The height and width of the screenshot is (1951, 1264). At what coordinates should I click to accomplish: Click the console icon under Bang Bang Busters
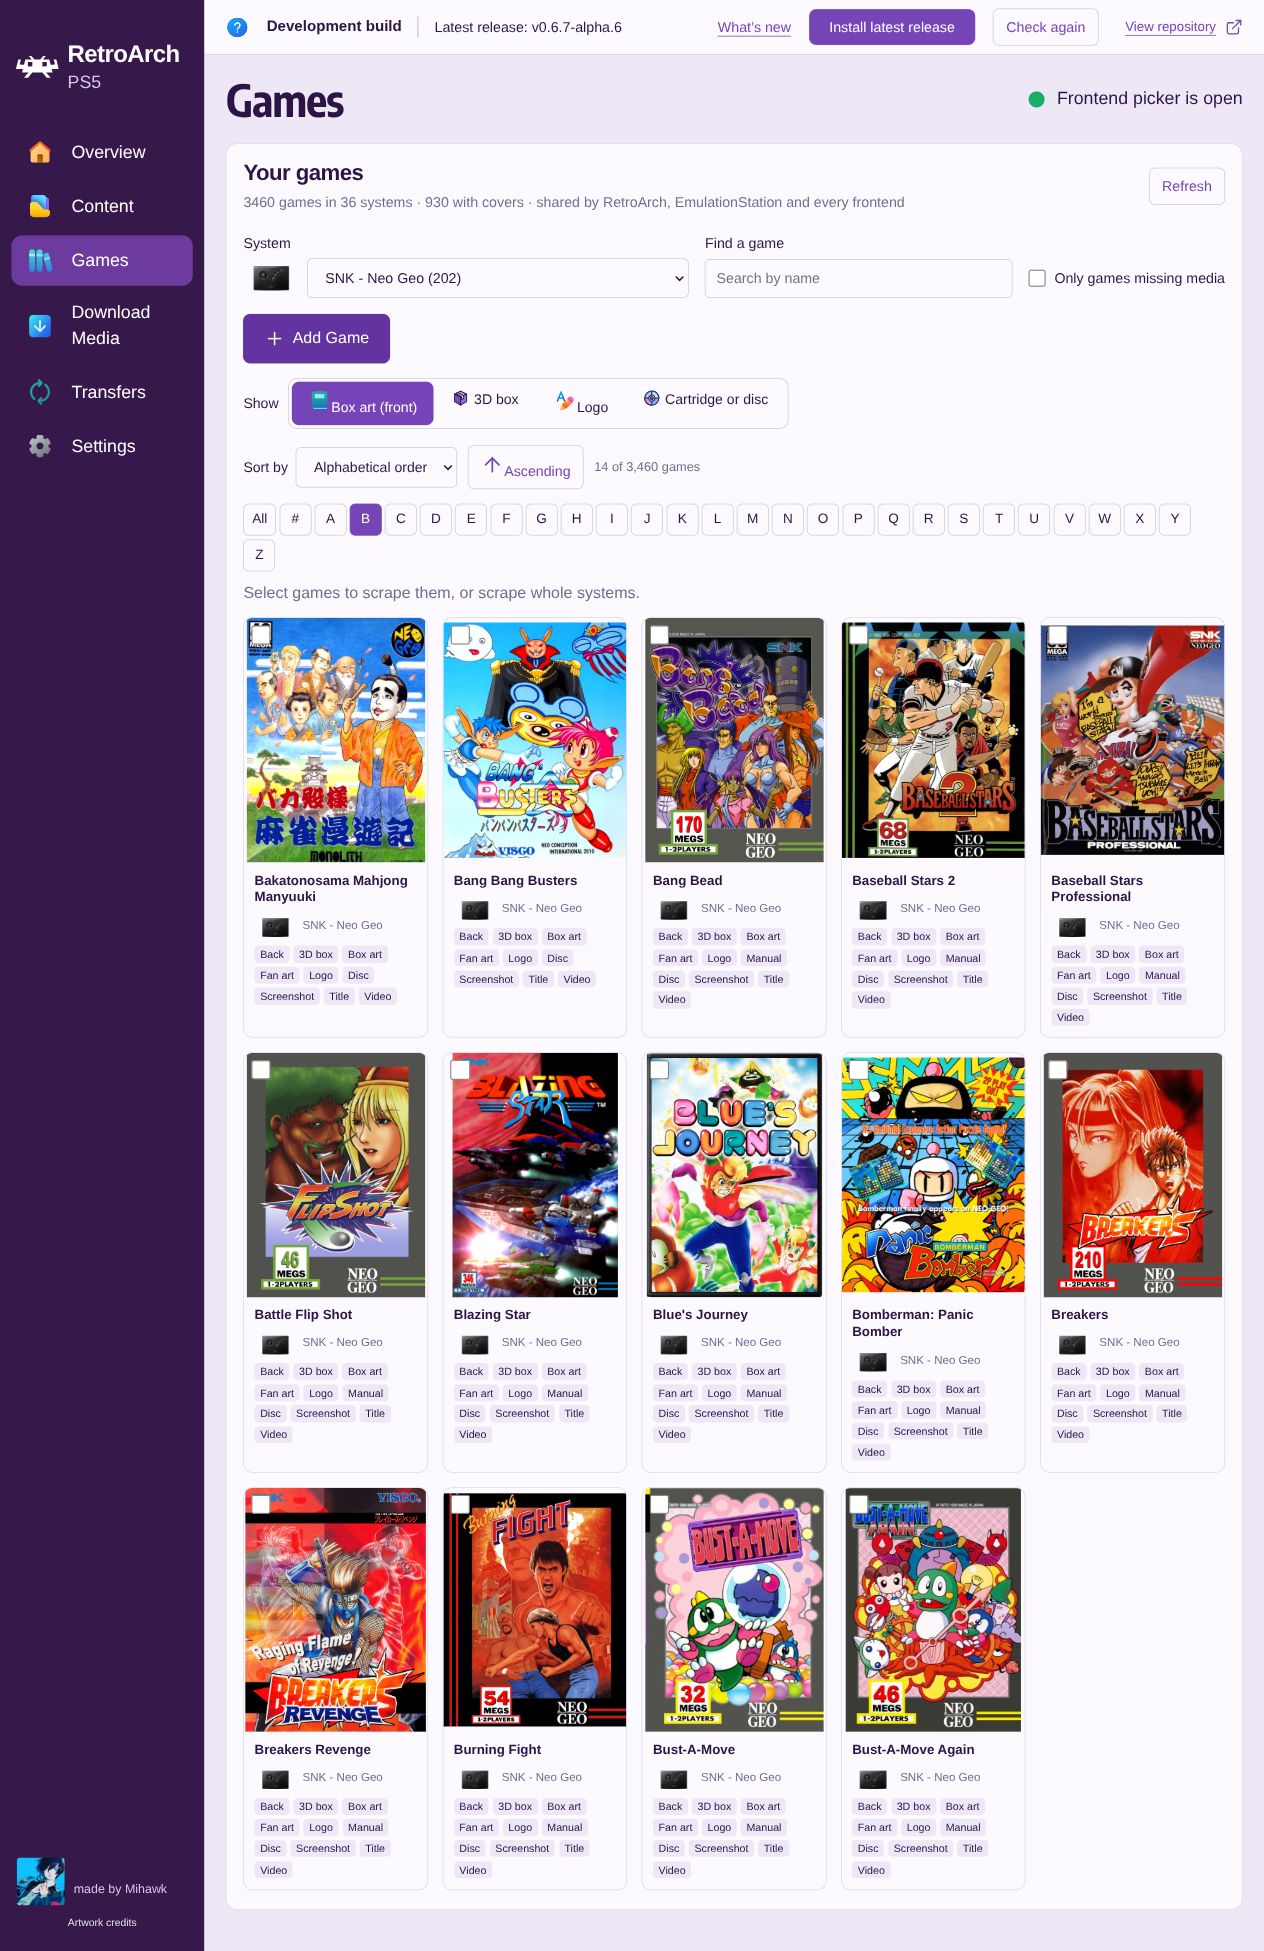point(475,910)
